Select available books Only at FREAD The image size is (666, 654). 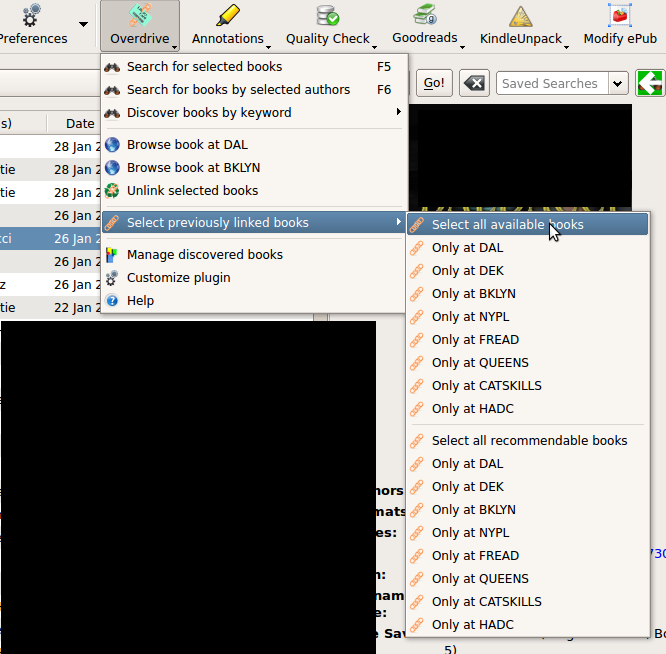(528, 340)
